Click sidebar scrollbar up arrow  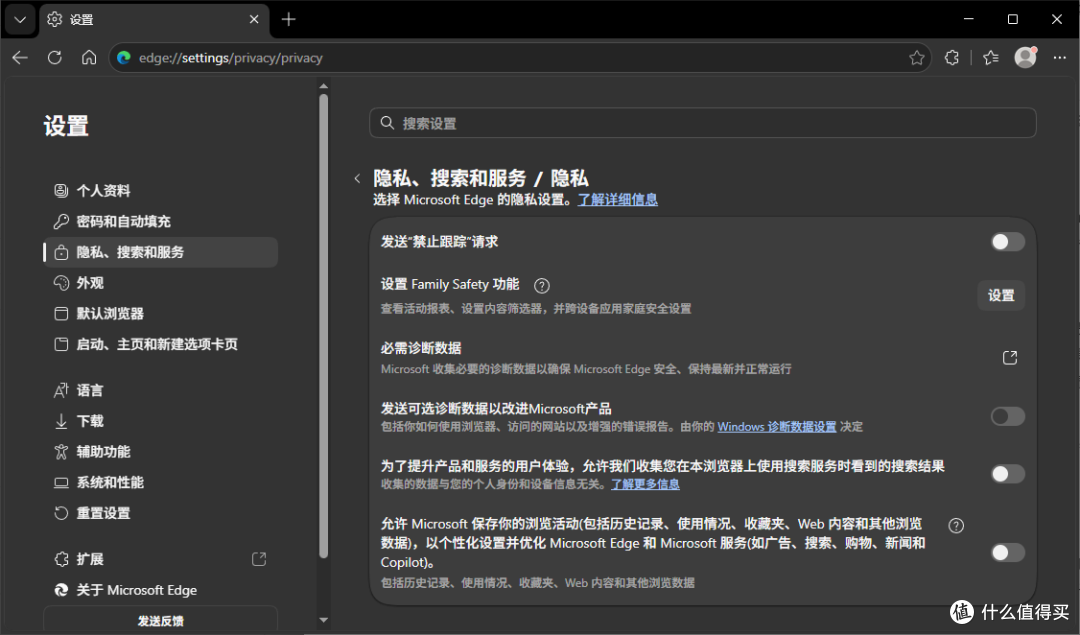tap(324, 86)
